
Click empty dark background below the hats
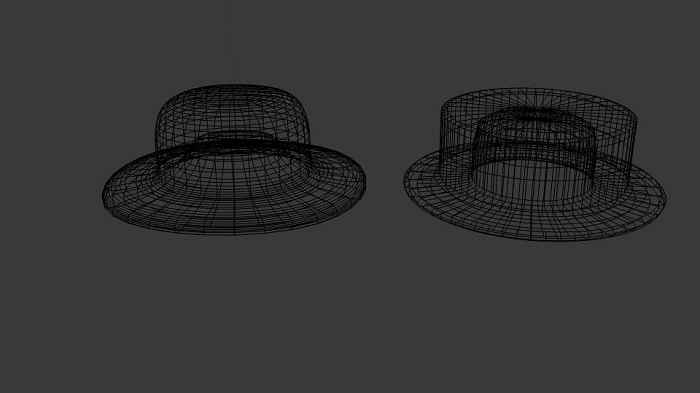point(350,322)
